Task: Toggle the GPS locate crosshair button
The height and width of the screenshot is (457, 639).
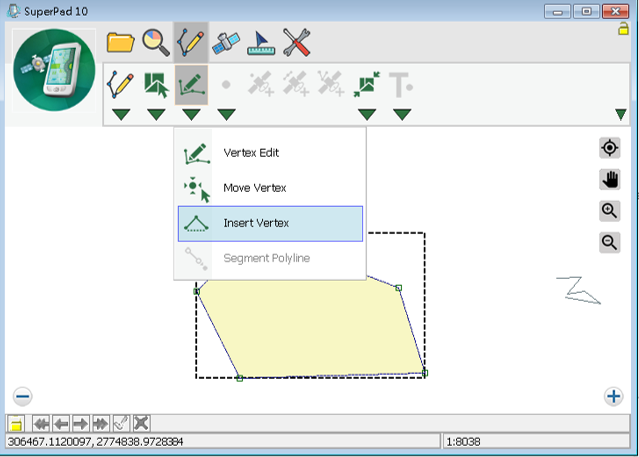Action: [609, 148]
